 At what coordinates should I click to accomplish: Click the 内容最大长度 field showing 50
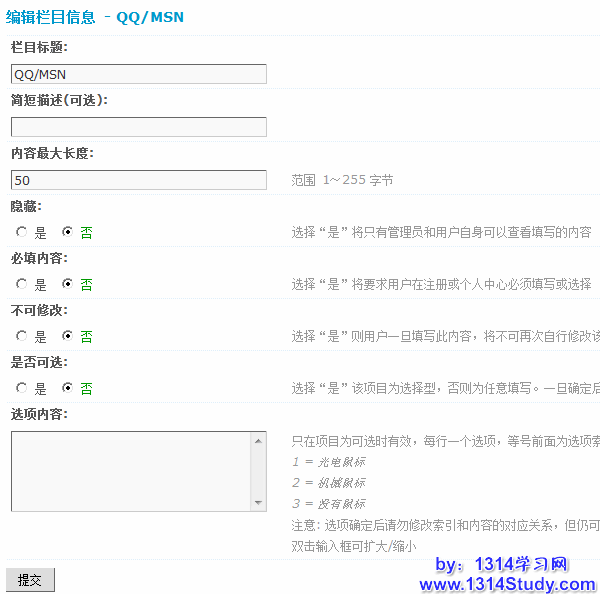click(x=138, y=180)
